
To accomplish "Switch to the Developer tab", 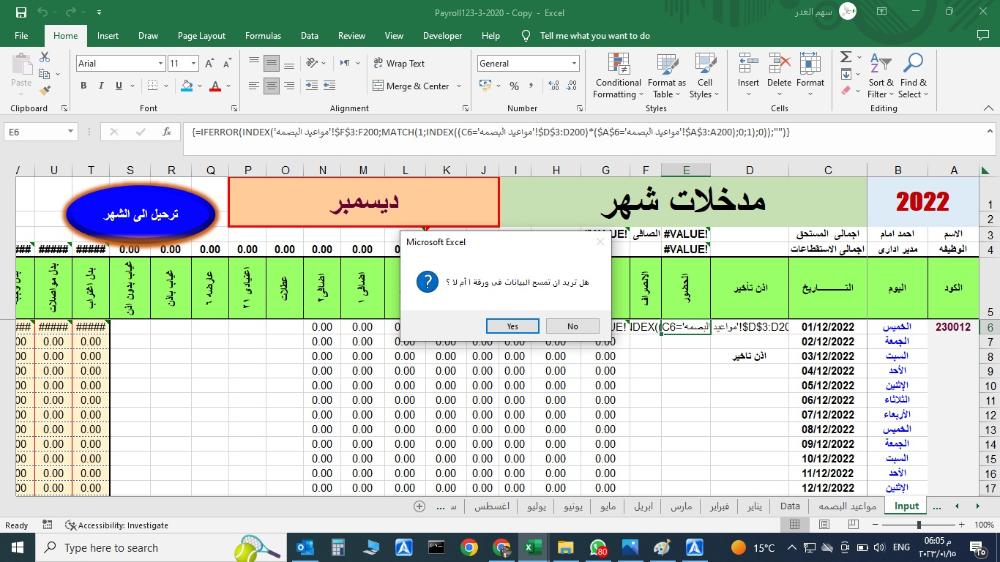I will pyautogui.click(x=443, y=36).
